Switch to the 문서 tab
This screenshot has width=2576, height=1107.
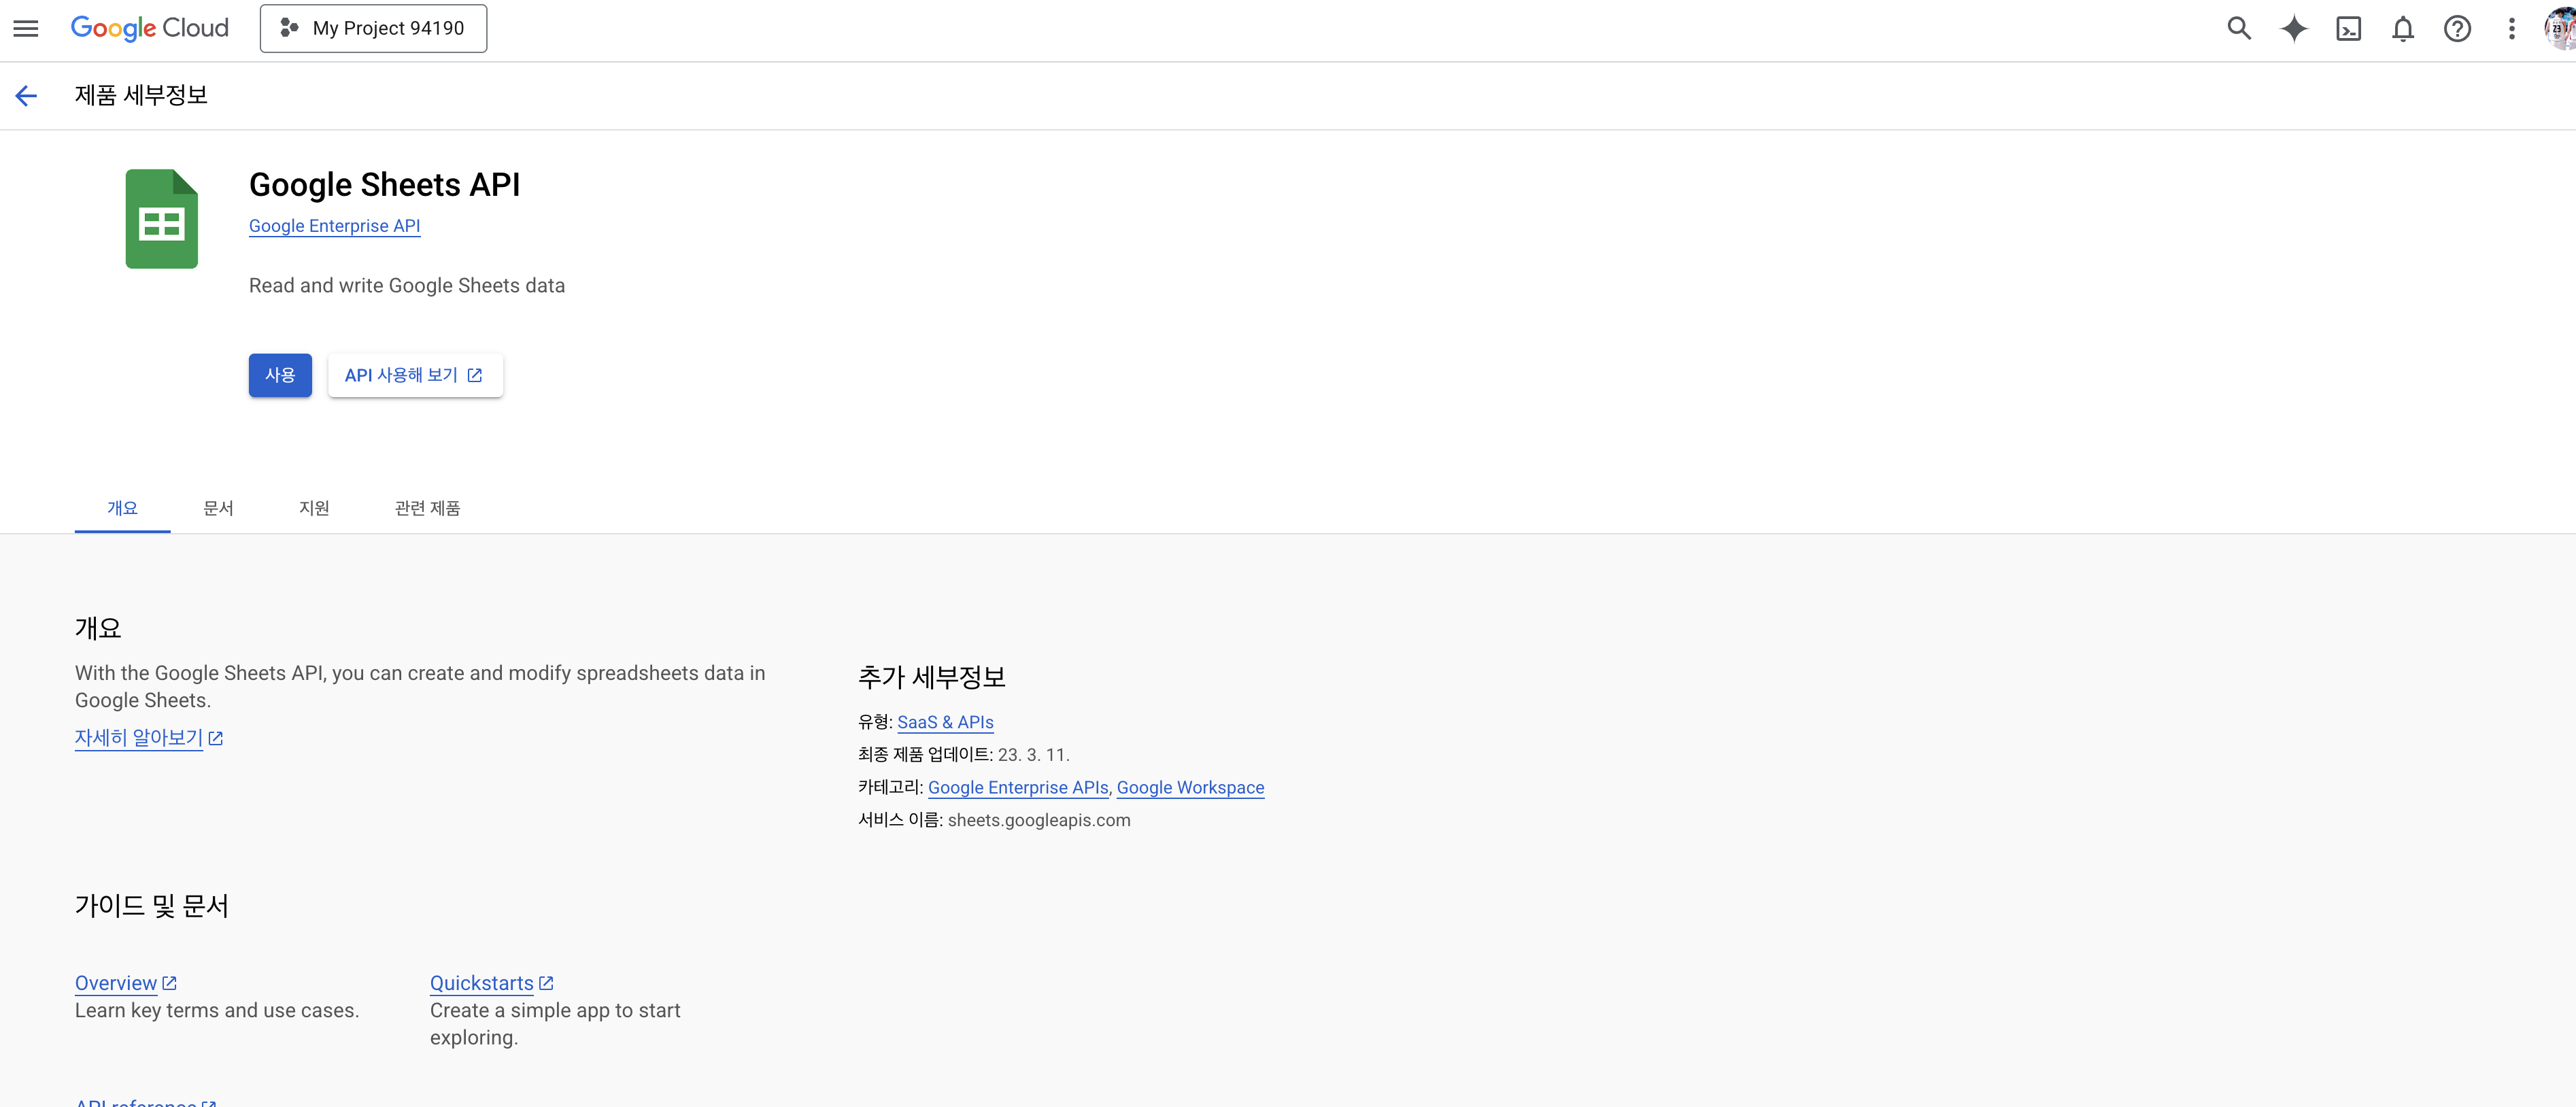(x=218, y=508)
